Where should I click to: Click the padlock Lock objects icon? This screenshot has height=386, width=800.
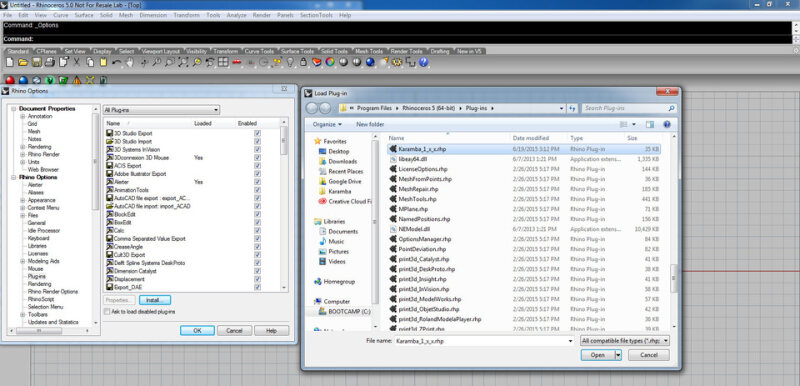pos(304,62)
